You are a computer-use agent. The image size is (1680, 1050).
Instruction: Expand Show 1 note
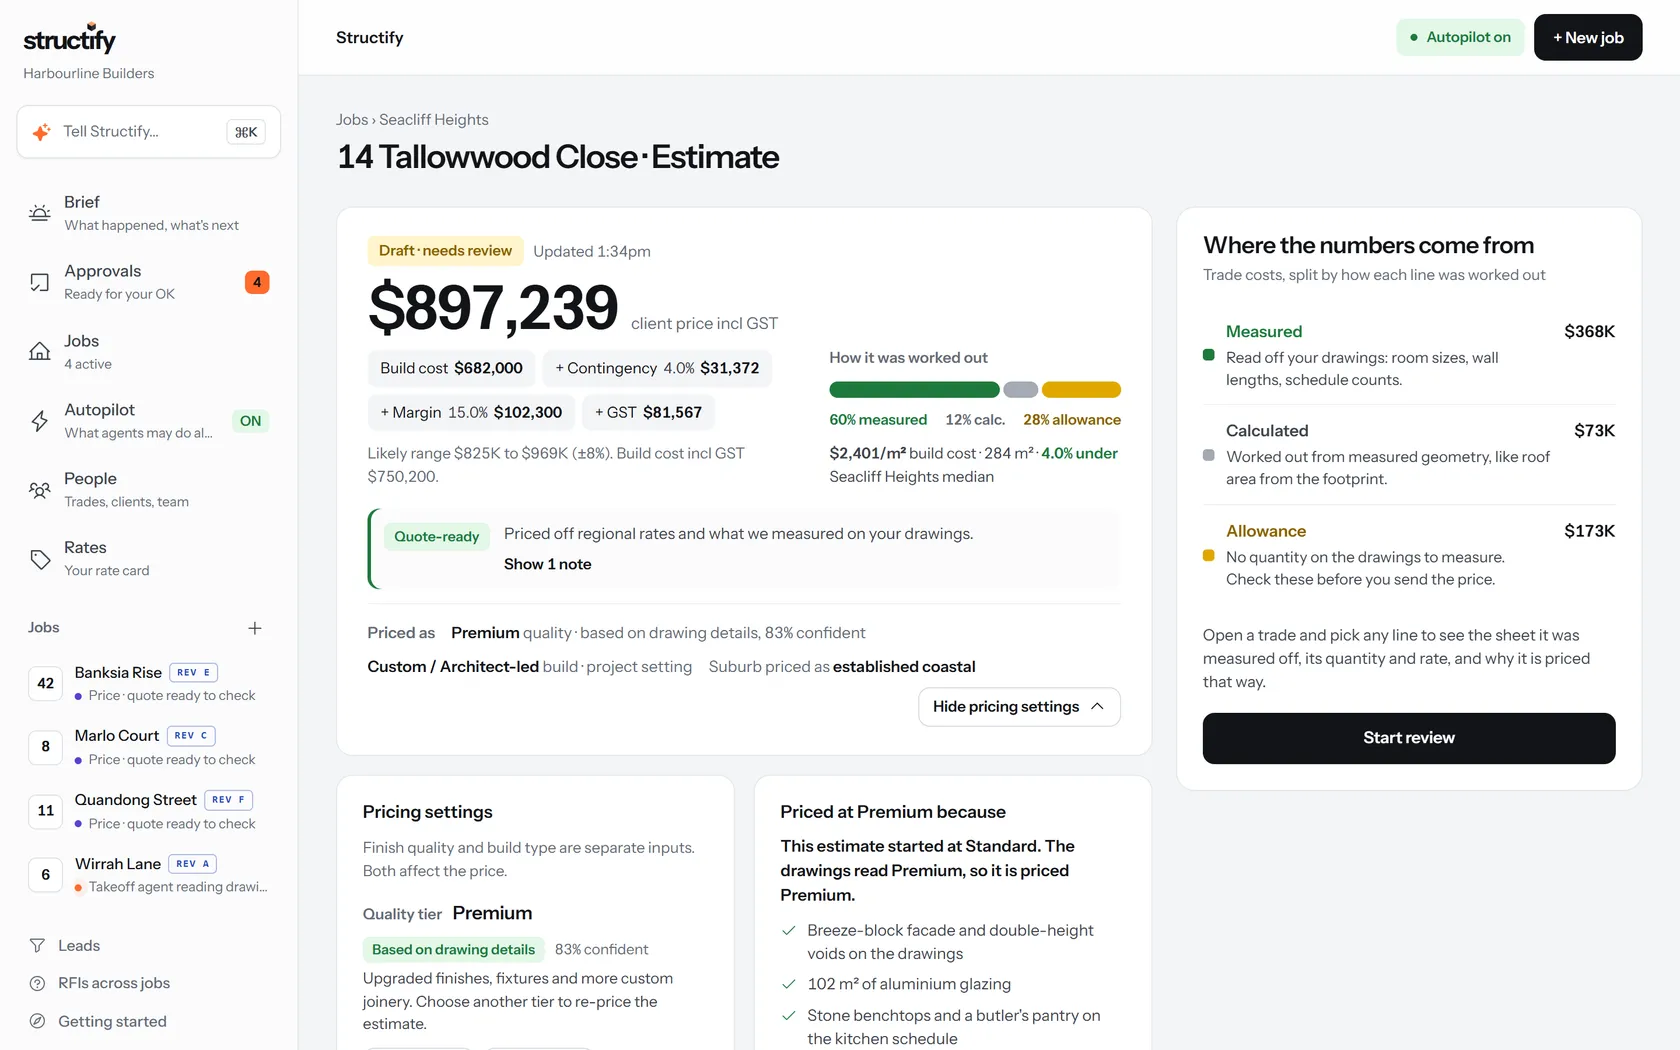[548, 564]
